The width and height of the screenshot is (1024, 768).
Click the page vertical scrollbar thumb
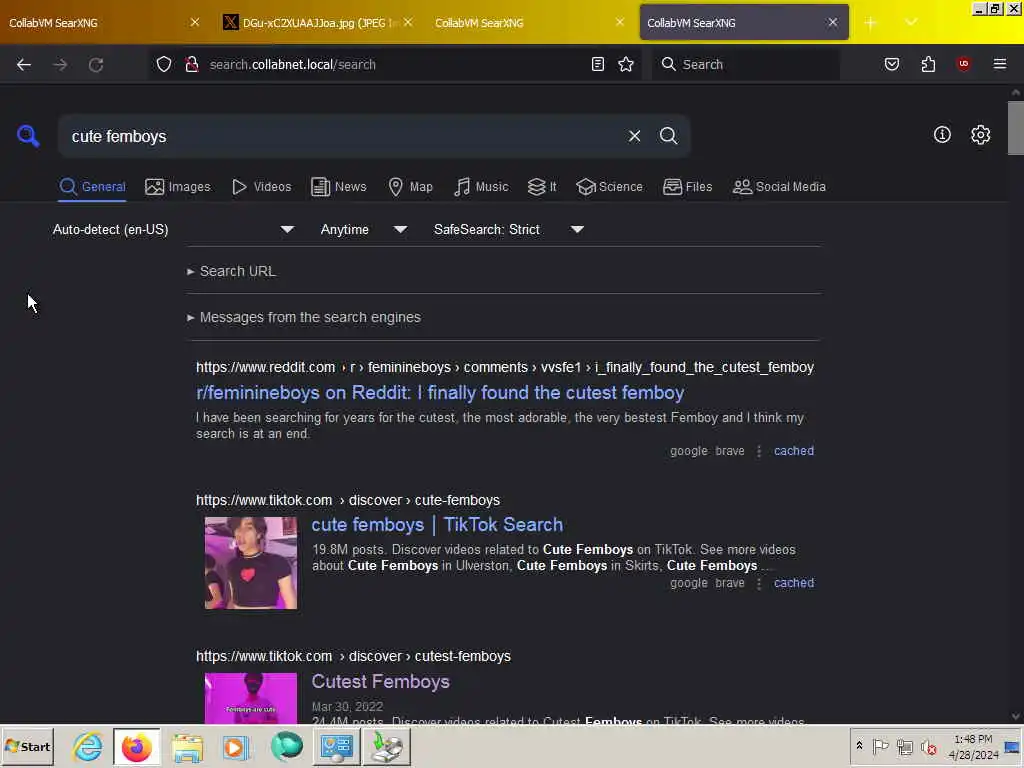[1016, 128]
